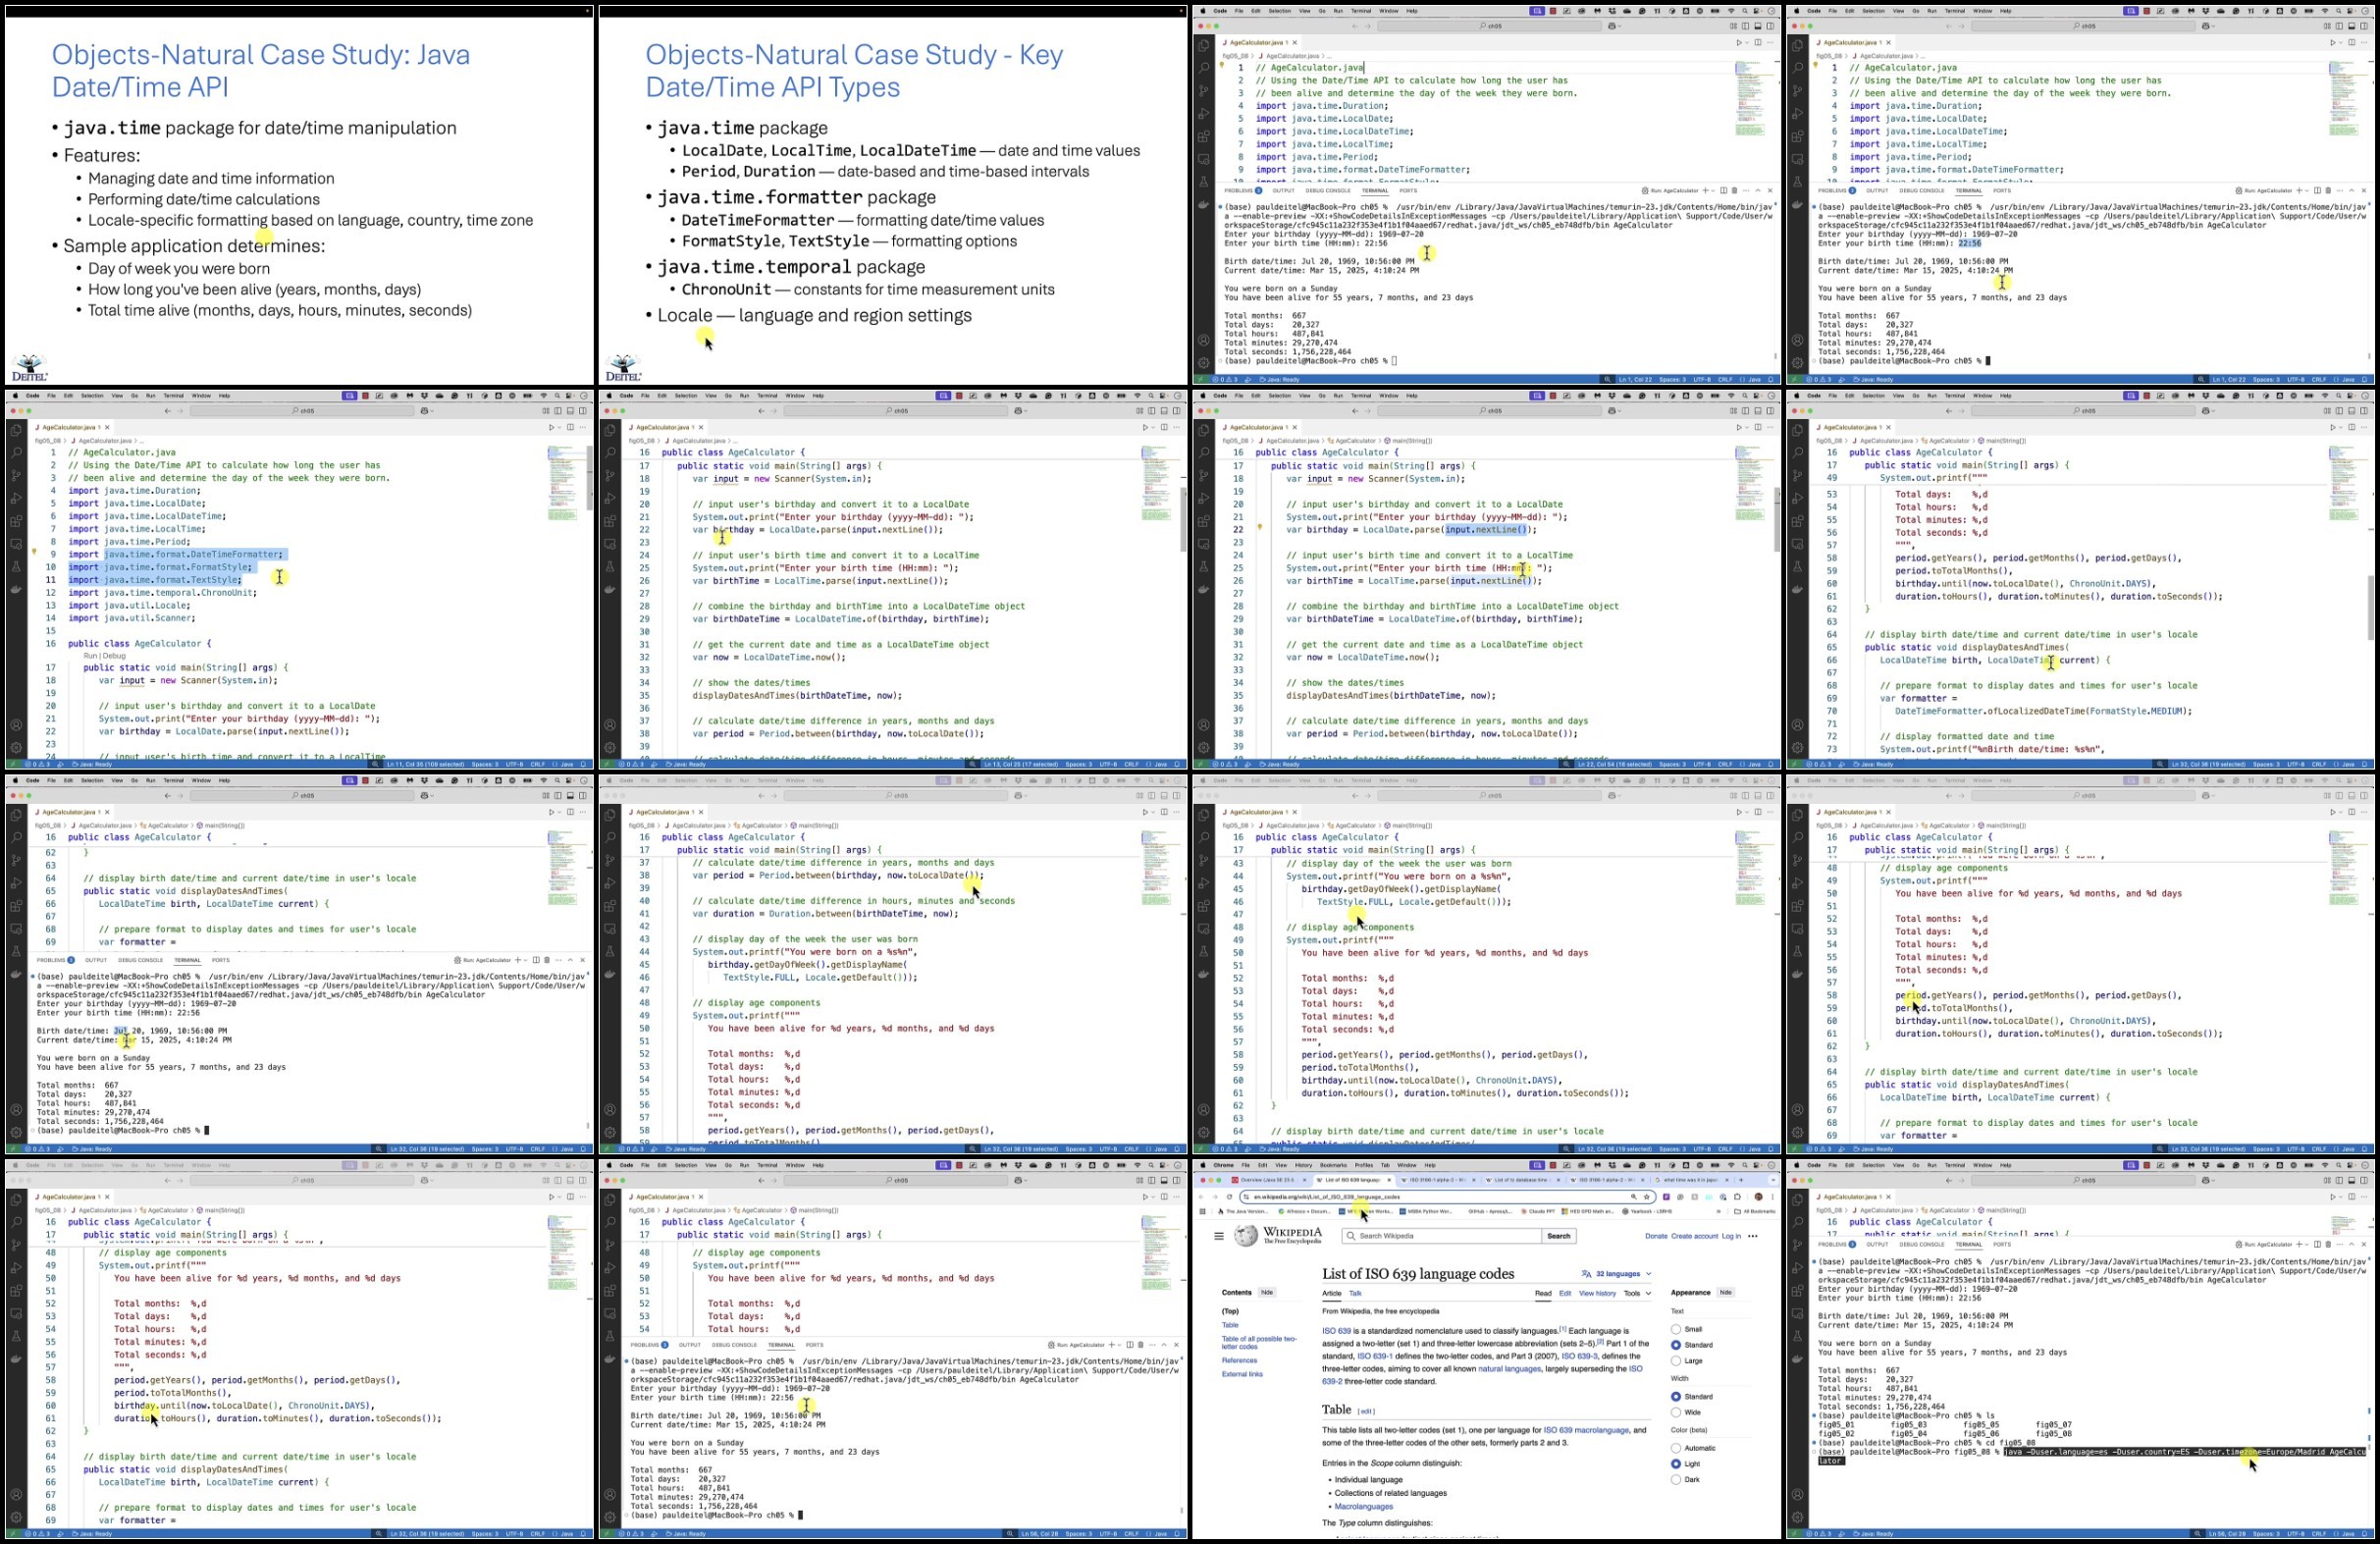Close the 'List of ISO 639 language' Chrome tab
The width and height of the screenshot is (2380, 1544).
(1390, 1181)
